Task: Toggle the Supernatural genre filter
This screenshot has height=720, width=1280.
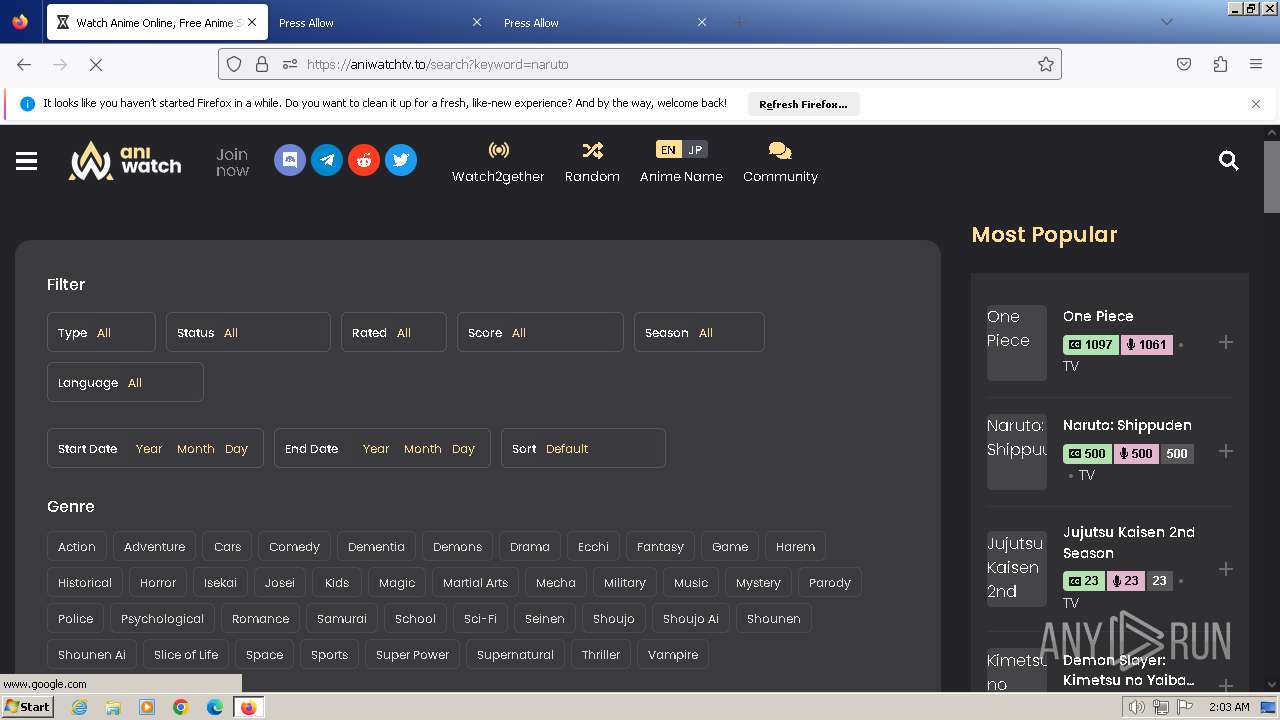Action: [x=515, y=655]
